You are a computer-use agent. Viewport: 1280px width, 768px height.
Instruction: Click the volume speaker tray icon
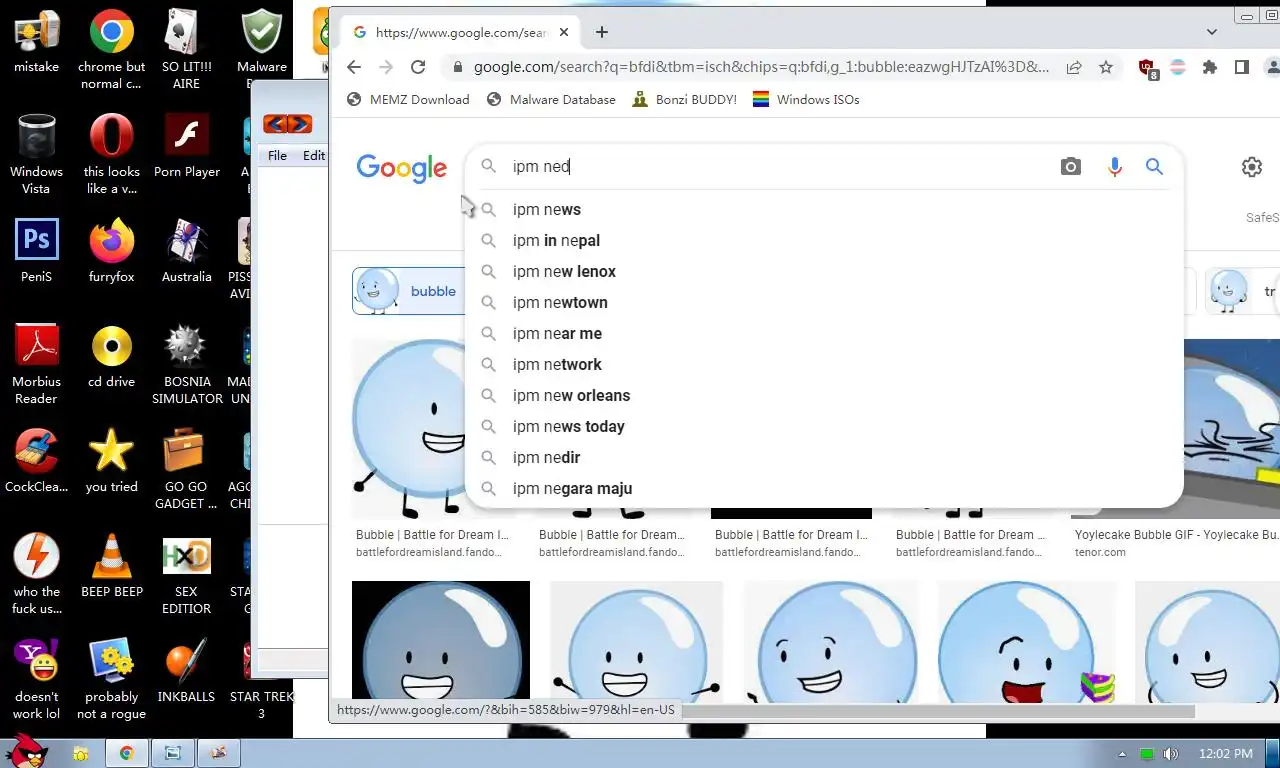1171,754
